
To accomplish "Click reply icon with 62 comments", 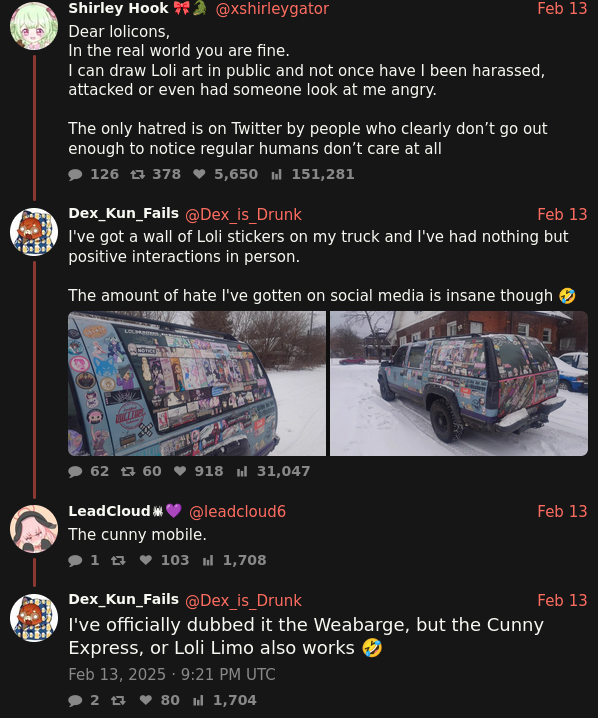I will tap(75, 471).
